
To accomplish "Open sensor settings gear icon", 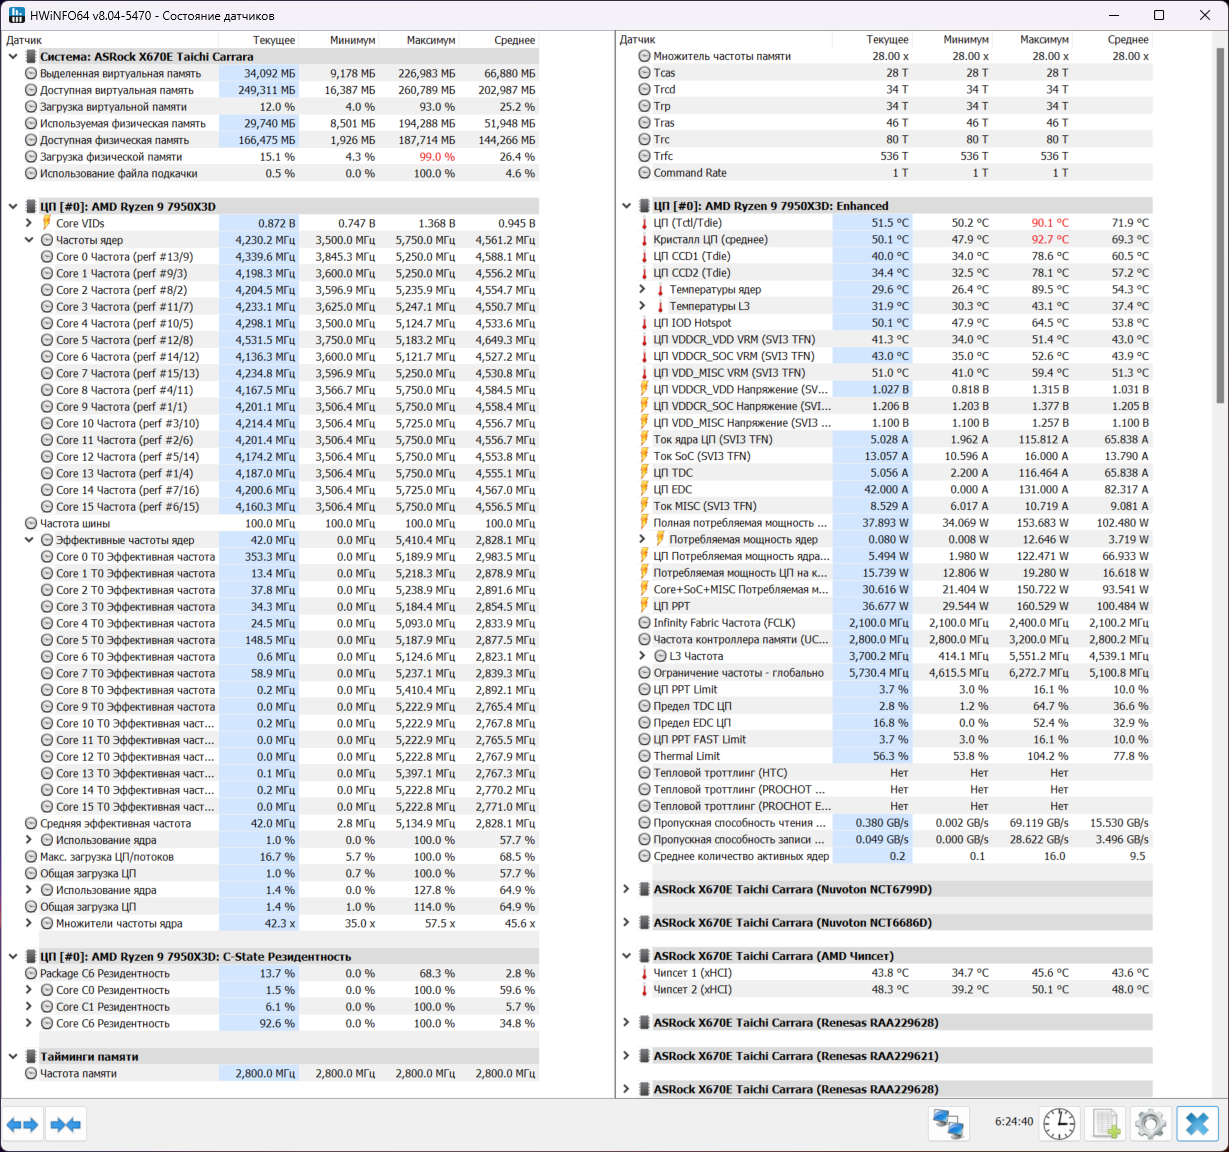I will [x=1150, y=1124].
